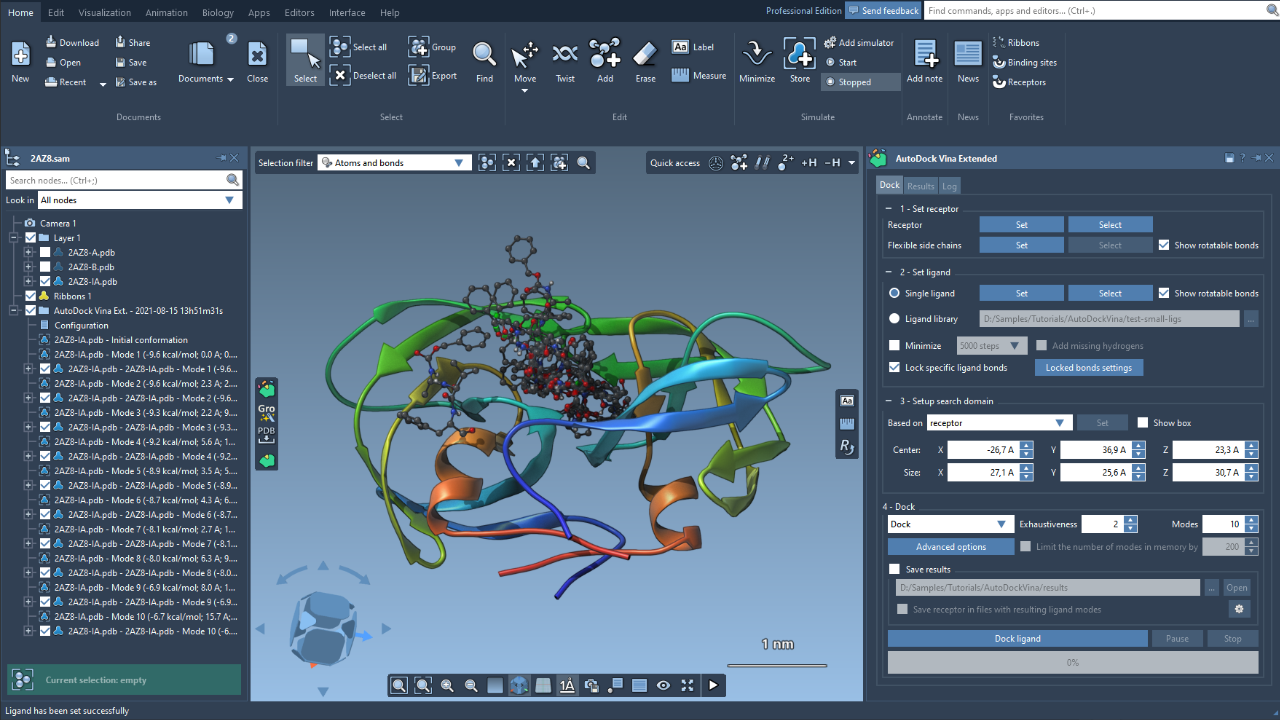Click the Measure tool in ribbon

click(699, 76)
